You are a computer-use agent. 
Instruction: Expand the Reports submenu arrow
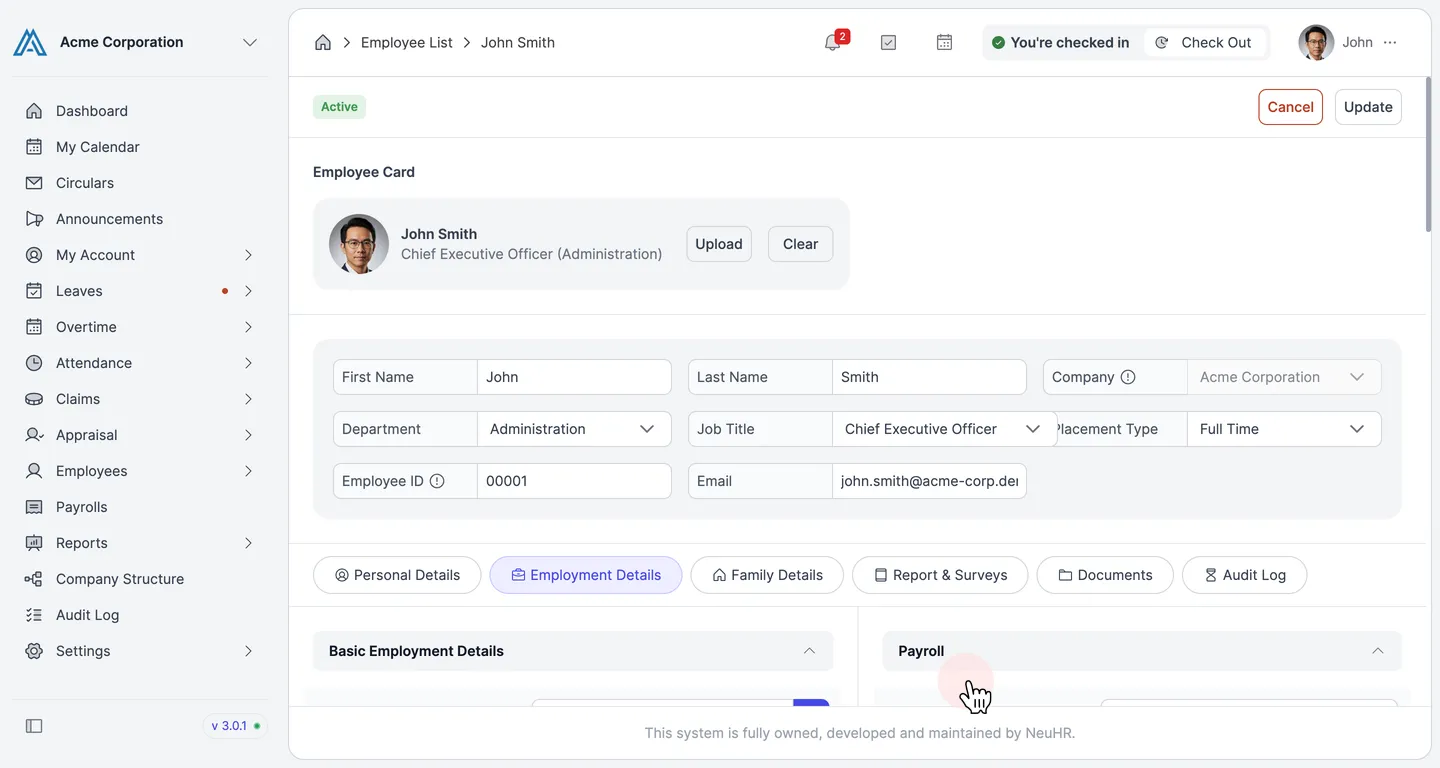pos(248,543)
